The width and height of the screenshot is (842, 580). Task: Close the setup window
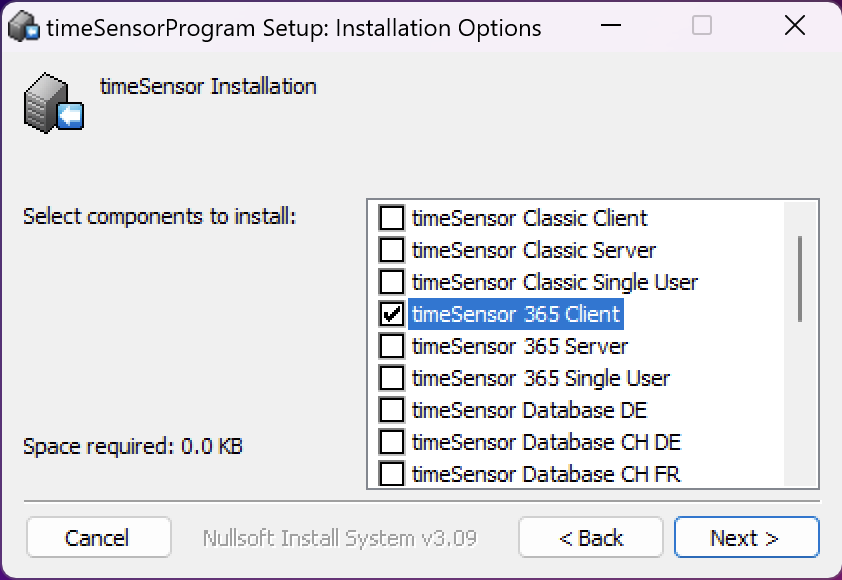(795, 26)
